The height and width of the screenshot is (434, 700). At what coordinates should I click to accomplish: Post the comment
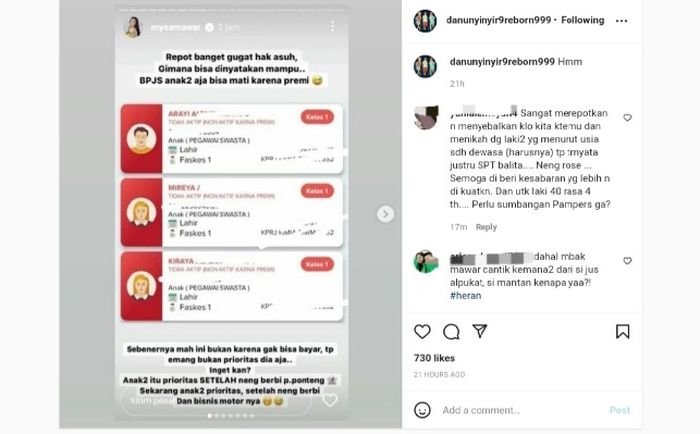(x=620, y=410)
